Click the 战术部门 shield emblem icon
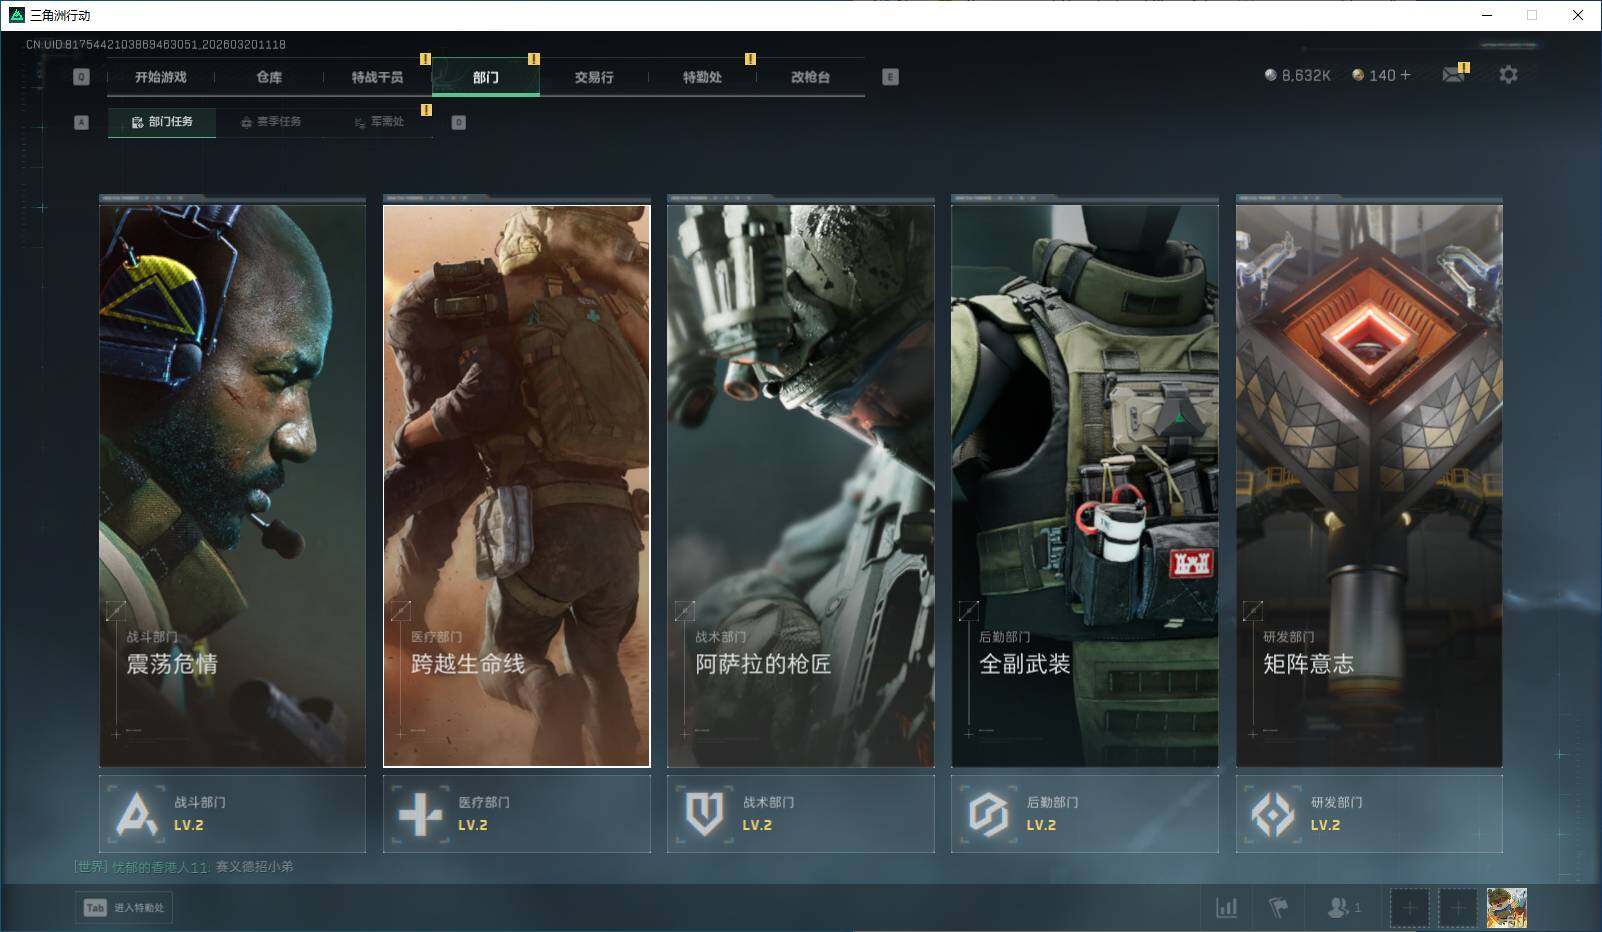 pyautogui.click(x=704, y=814)
